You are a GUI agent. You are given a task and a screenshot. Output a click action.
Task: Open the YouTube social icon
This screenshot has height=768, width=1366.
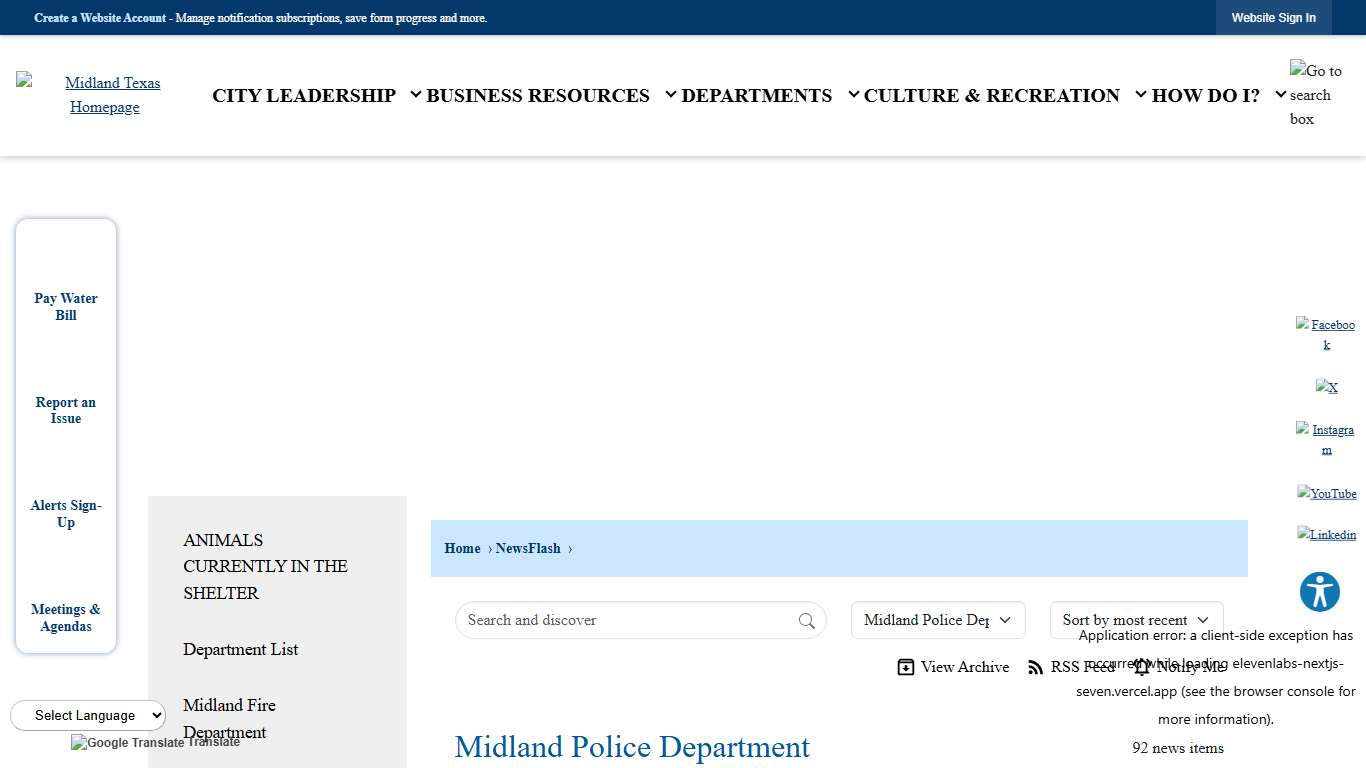point(1326,494)
